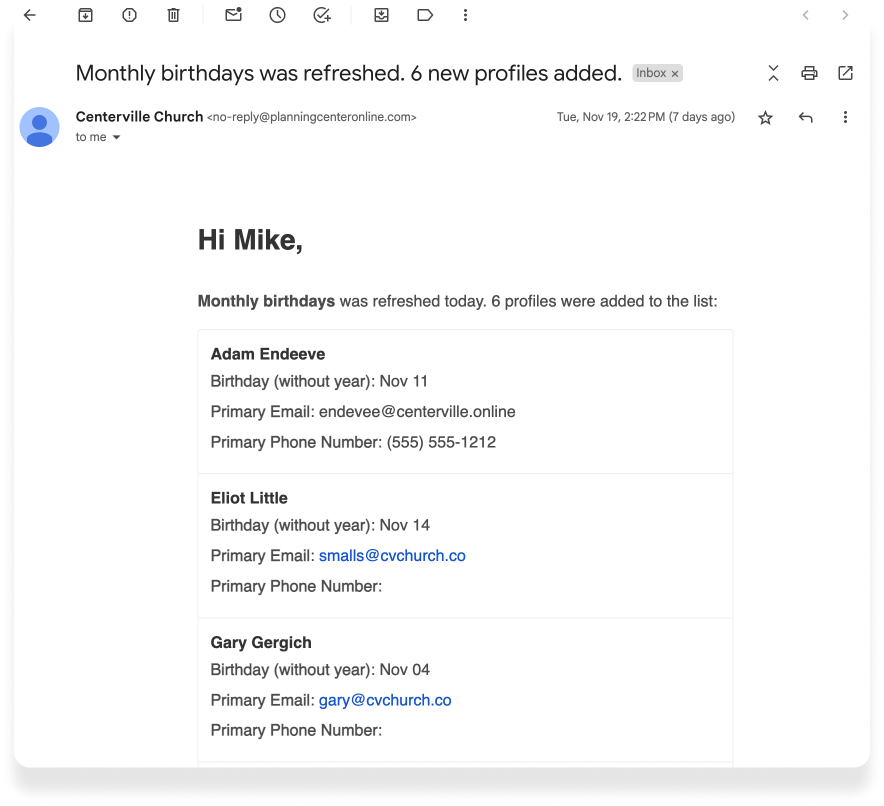
Task: Mark the email as unread
Action: click(233, 16)
